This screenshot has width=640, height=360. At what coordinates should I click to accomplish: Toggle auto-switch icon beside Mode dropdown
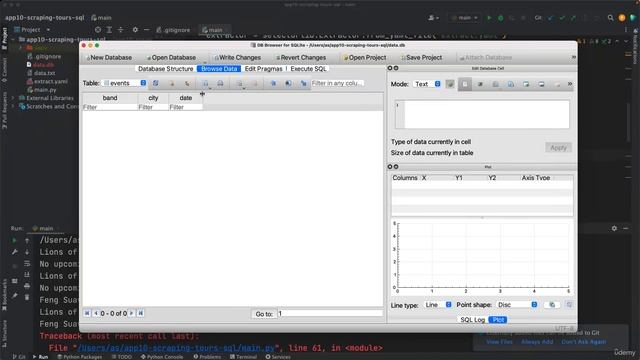(x=450, y=84)
